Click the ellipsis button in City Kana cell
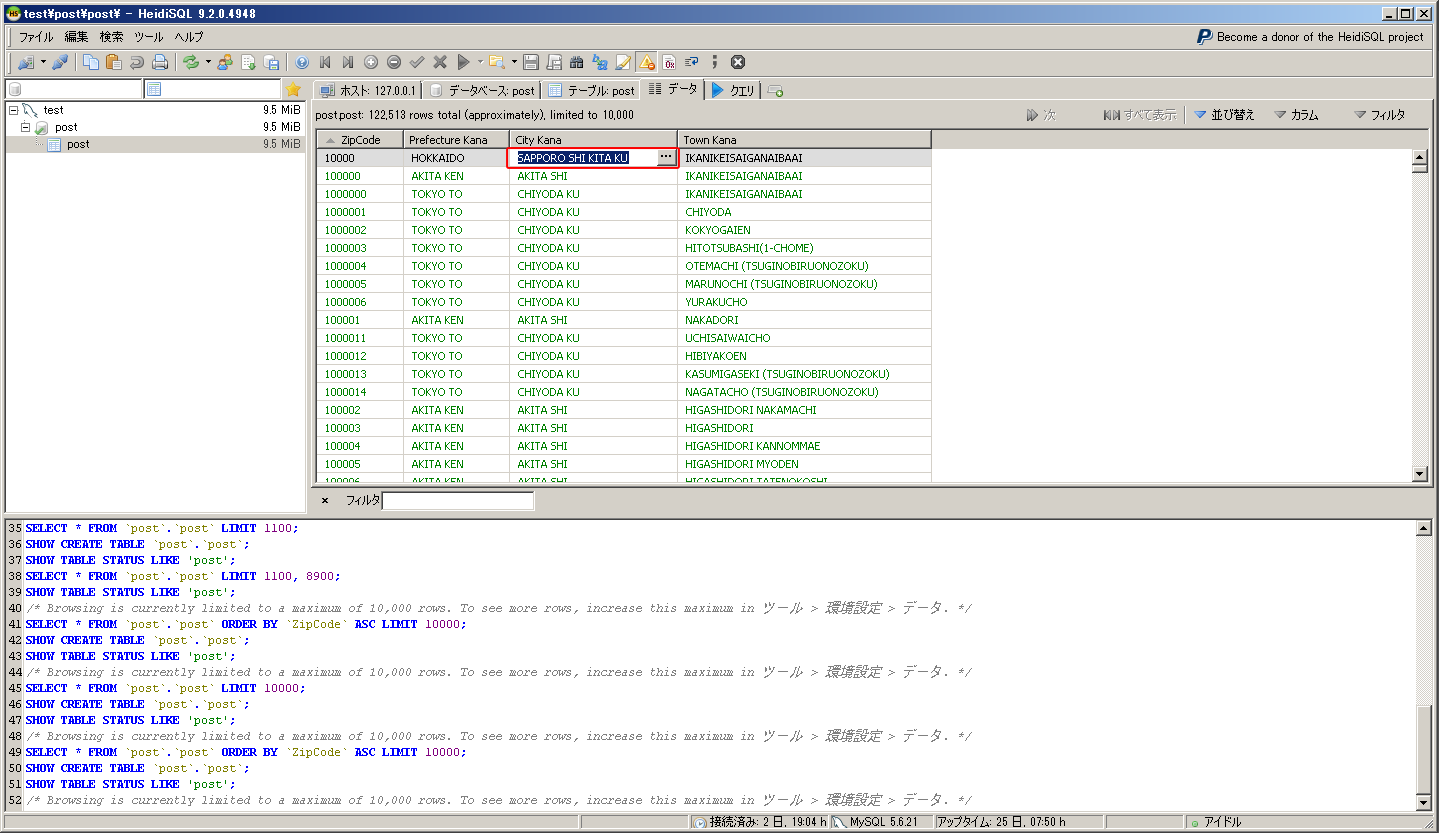The image size is (1439, 833). pos(666,158)
